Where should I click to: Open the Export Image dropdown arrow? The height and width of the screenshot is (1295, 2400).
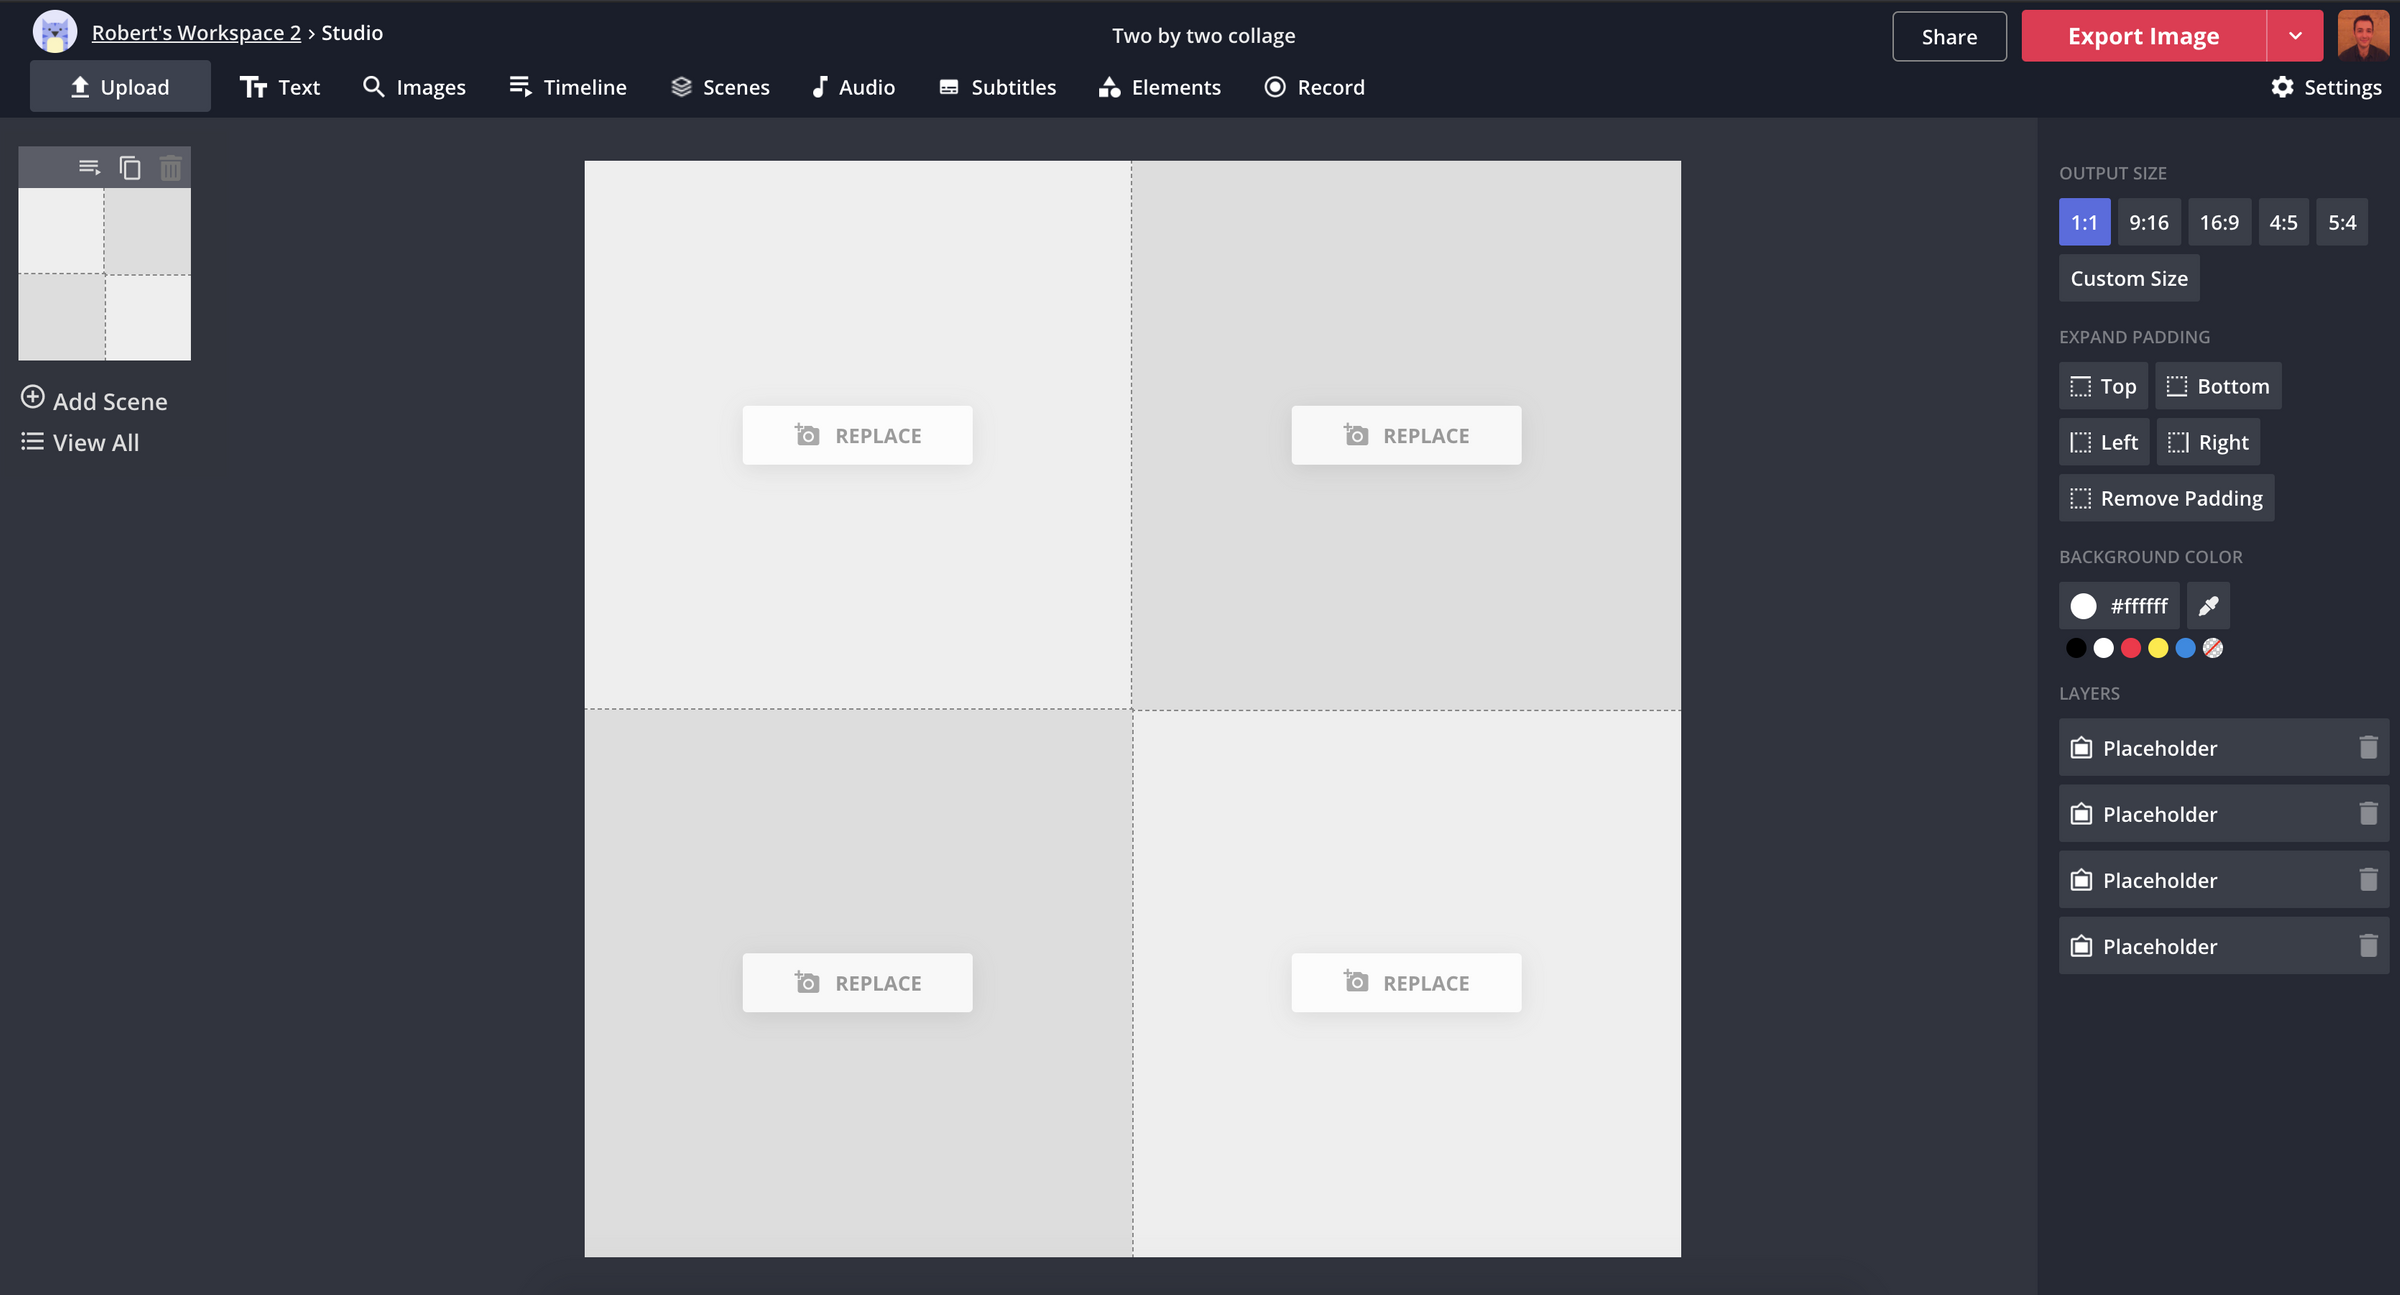(x=2295, y=35)
